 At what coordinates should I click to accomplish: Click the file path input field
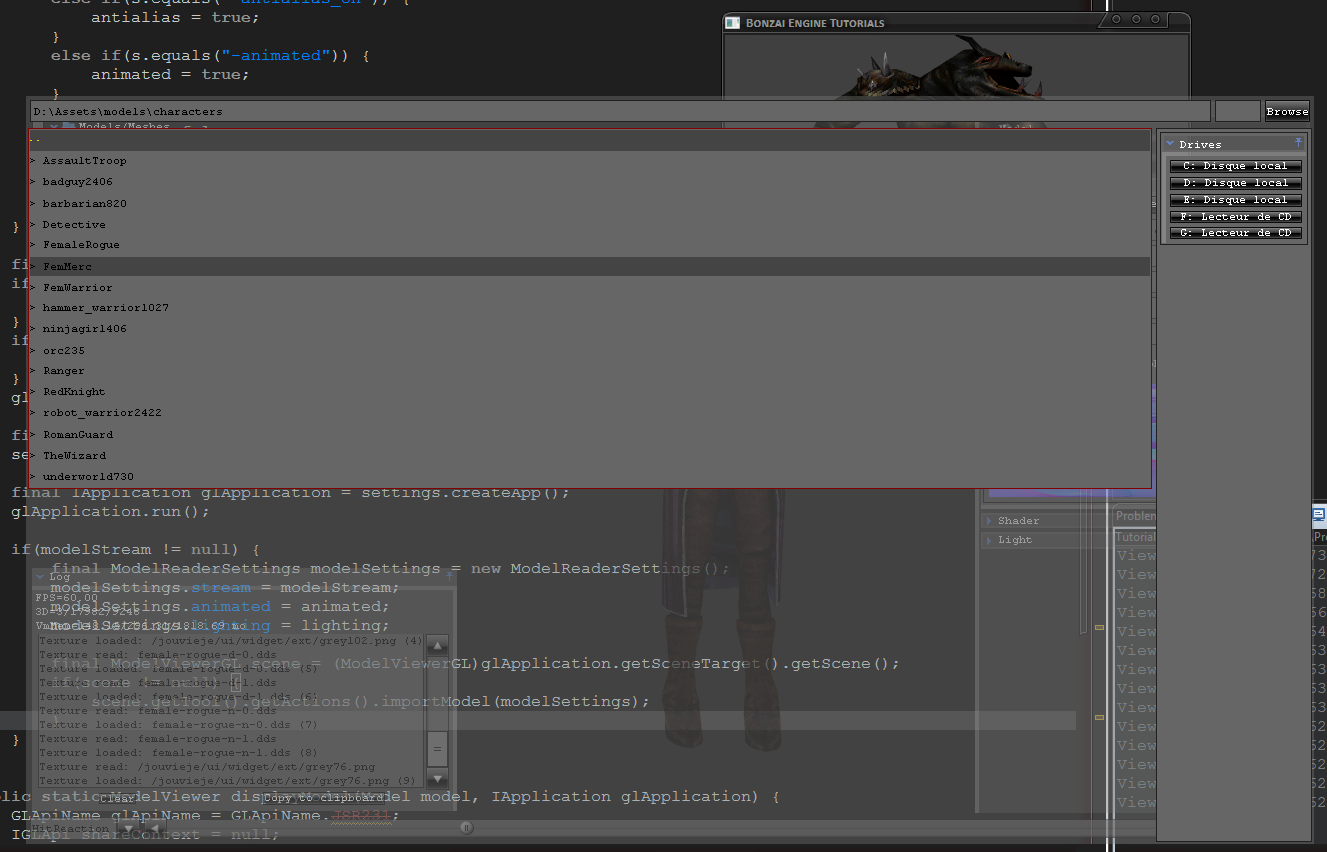[x=618, y=111]
